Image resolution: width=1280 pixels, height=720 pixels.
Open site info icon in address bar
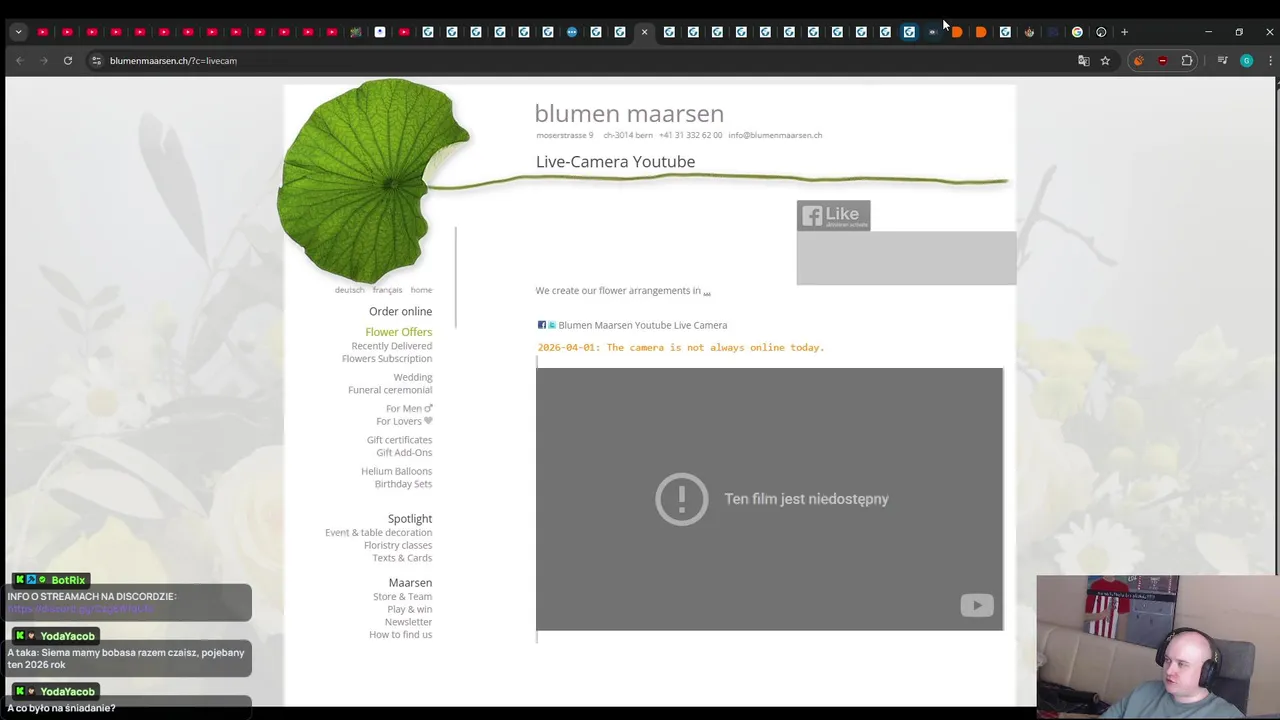(96, 60)
